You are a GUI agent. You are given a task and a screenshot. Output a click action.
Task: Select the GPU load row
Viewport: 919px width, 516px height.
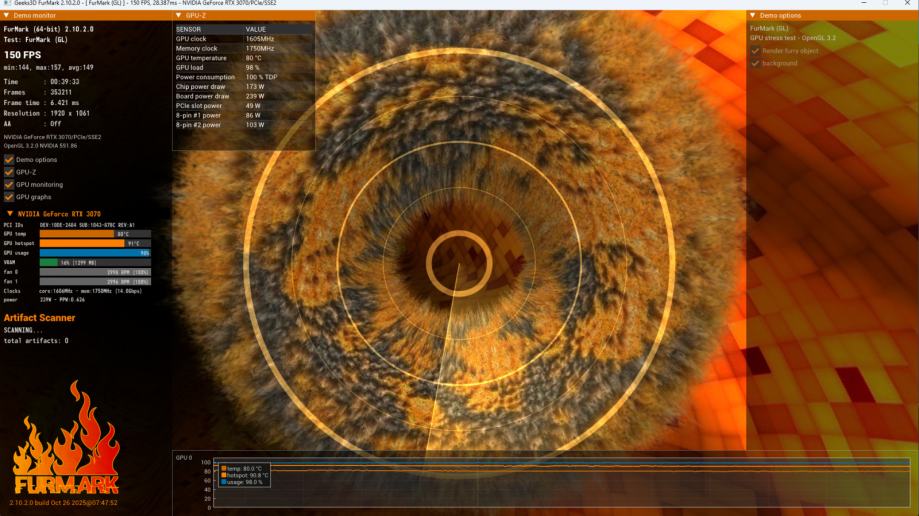coord(243,67)
